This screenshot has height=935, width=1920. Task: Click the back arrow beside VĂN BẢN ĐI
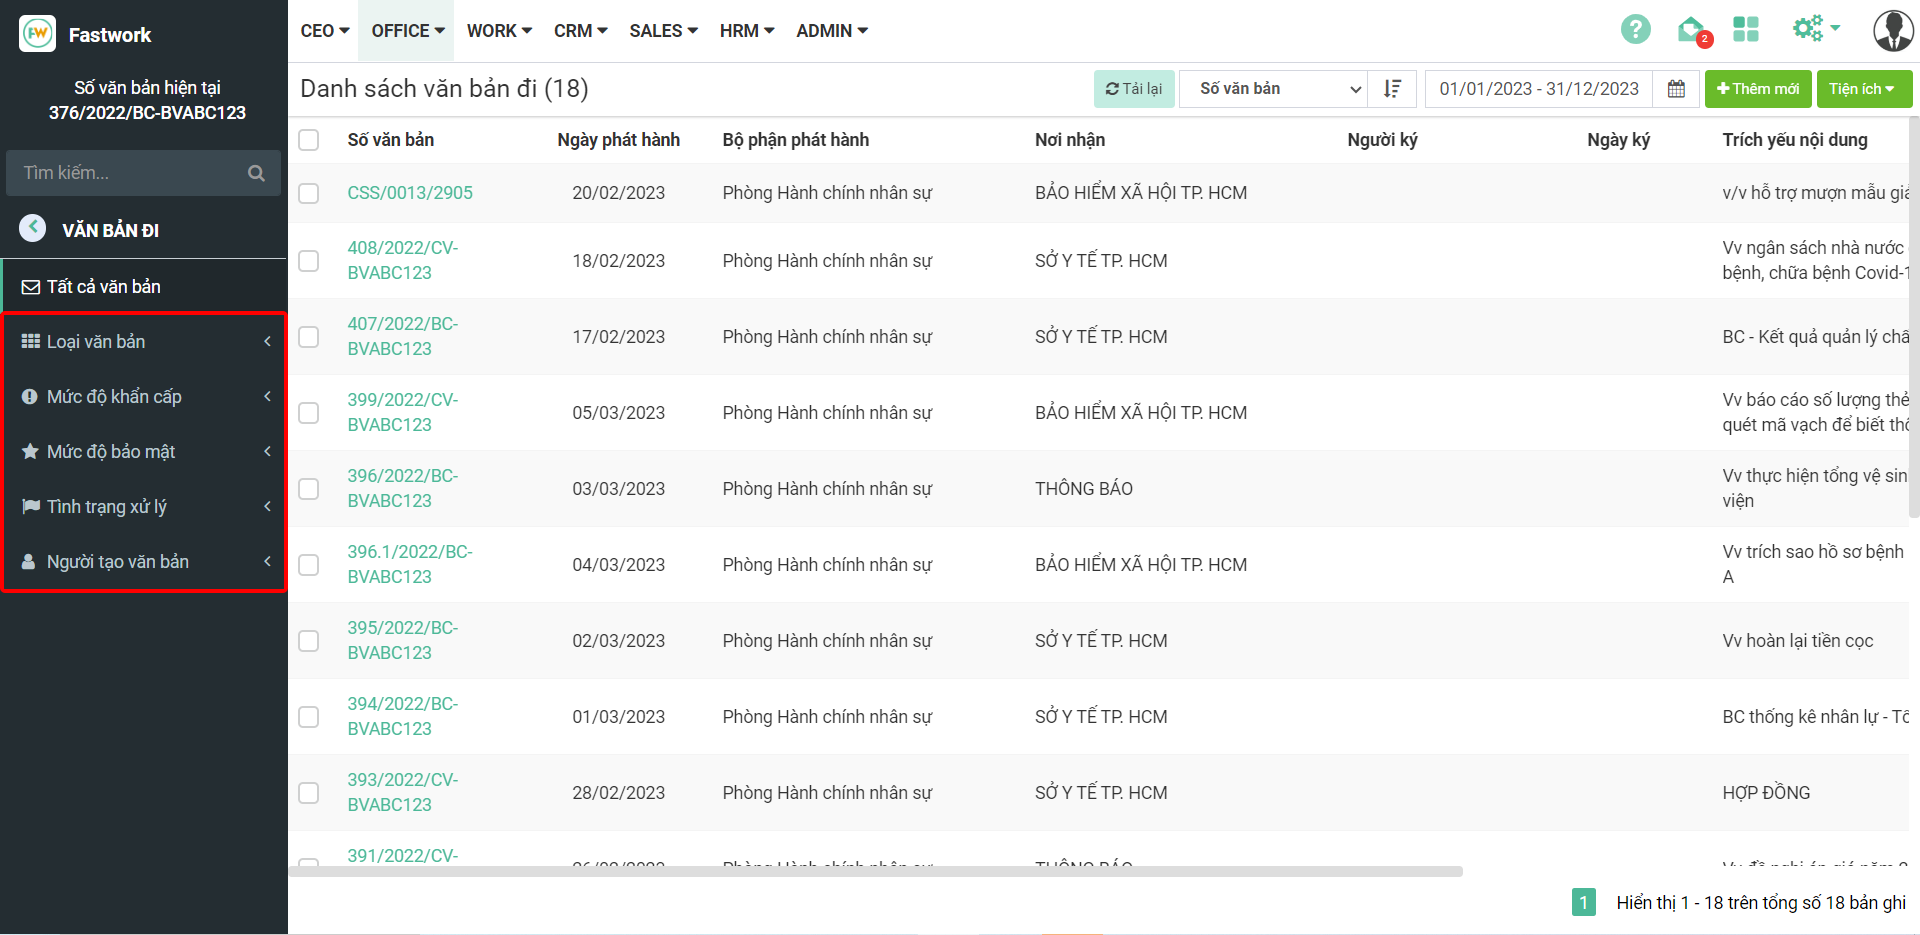click(33, 229)
